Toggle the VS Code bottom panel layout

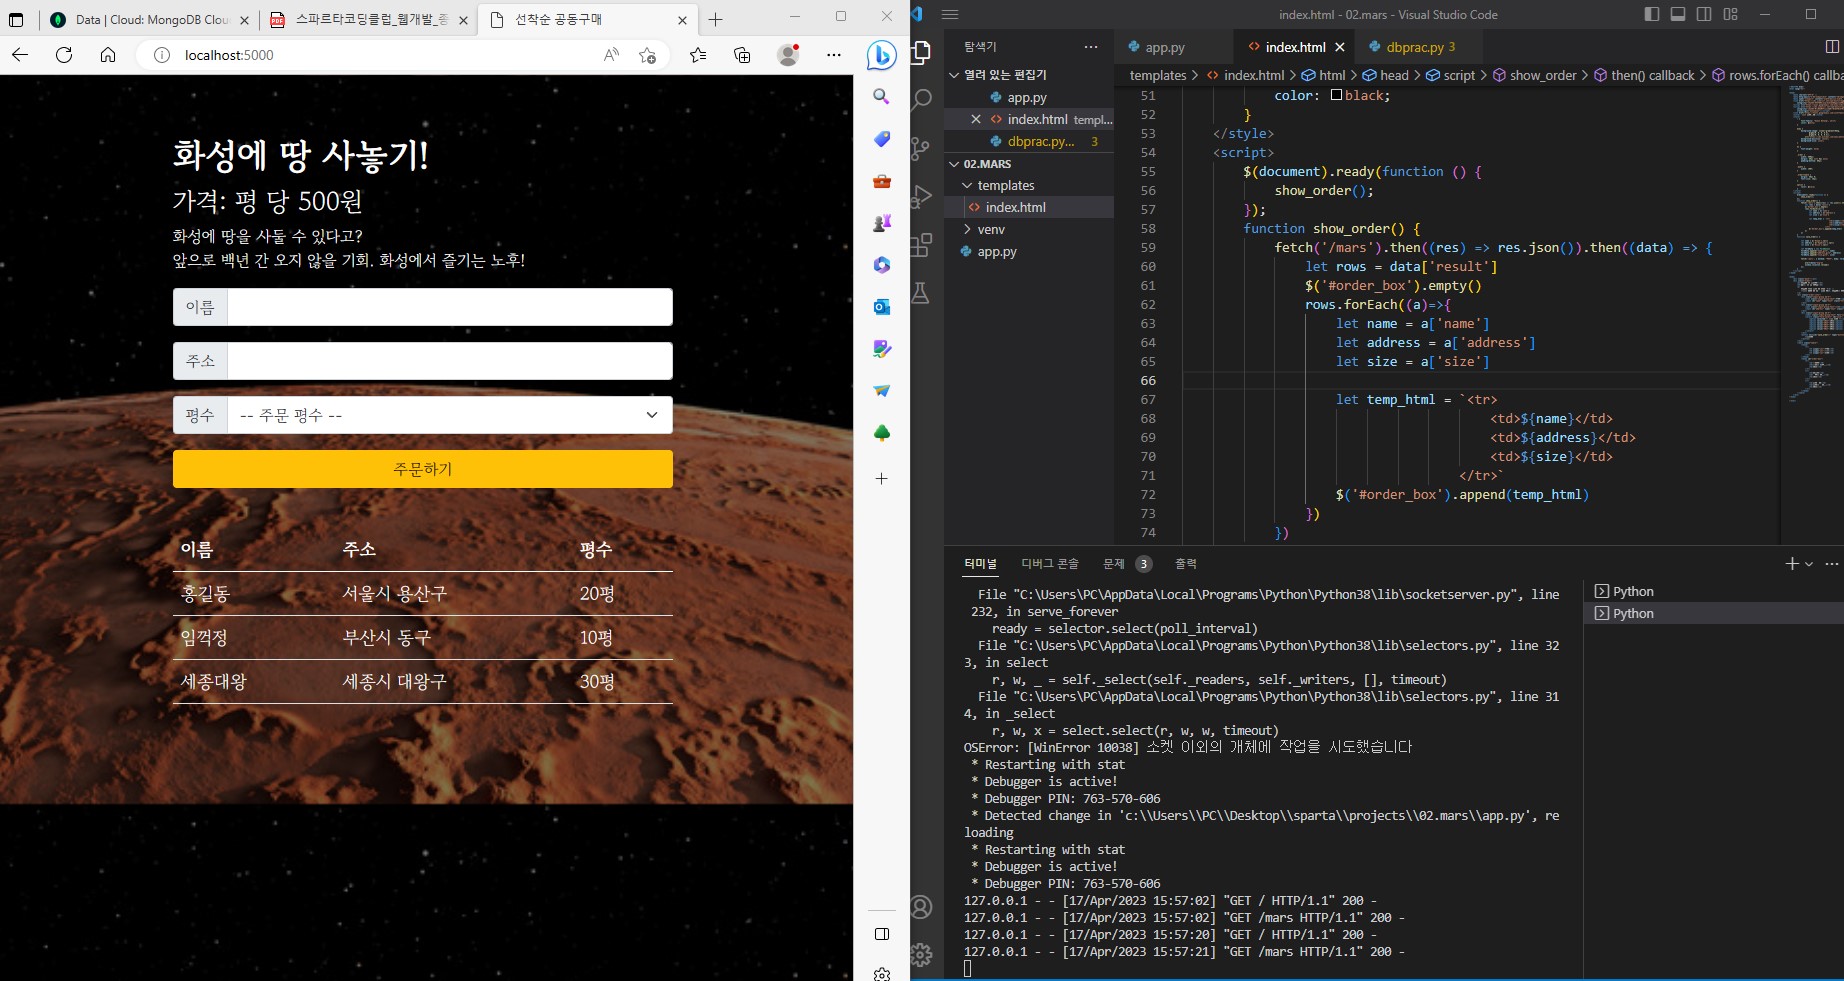coord(1678,14)
